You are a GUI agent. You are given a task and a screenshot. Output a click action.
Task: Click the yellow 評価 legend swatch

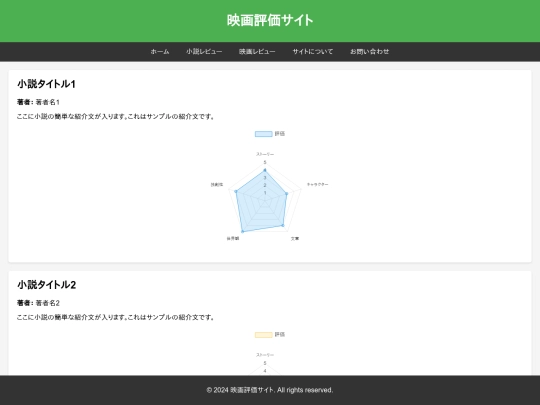tap(263, 335)
